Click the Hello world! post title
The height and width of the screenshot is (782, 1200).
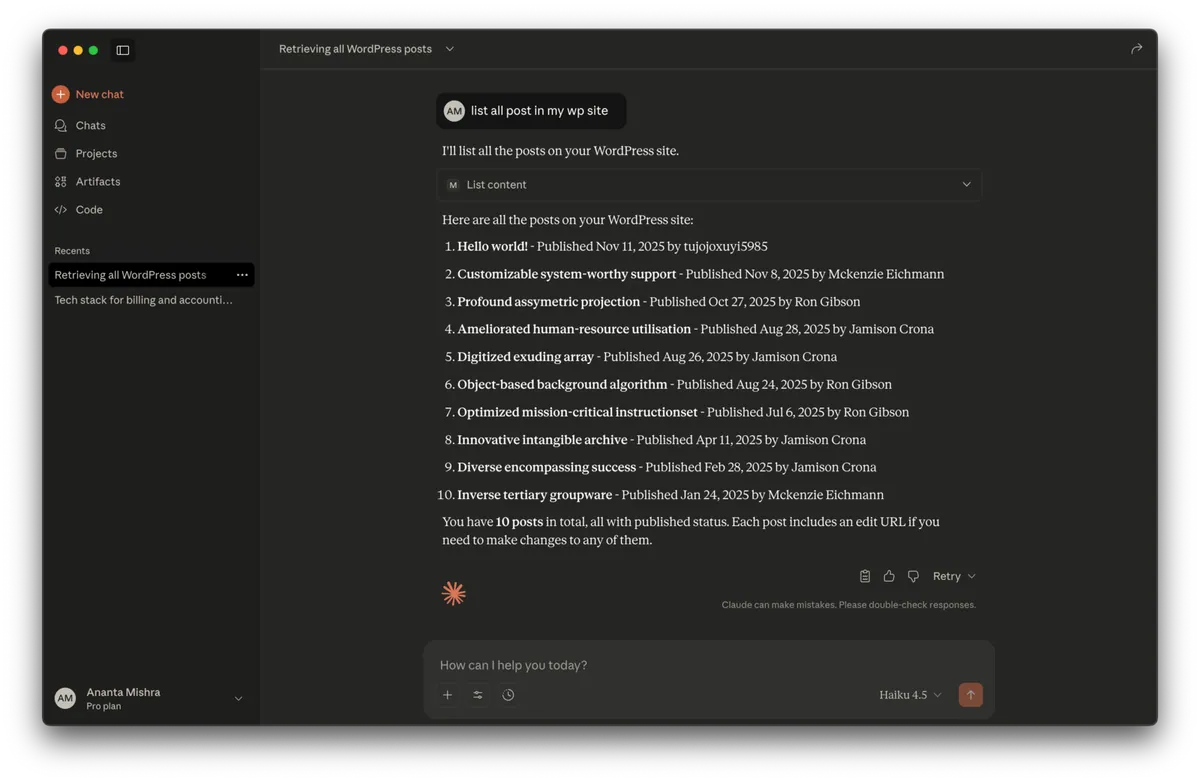coord(492,246)
